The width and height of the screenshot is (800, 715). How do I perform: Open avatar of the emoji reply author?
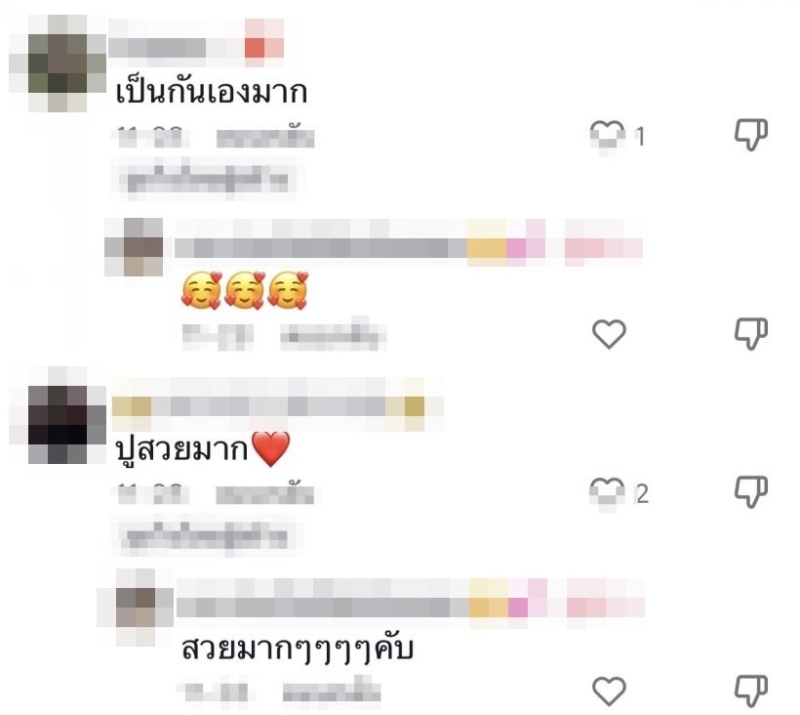point(134,247)
